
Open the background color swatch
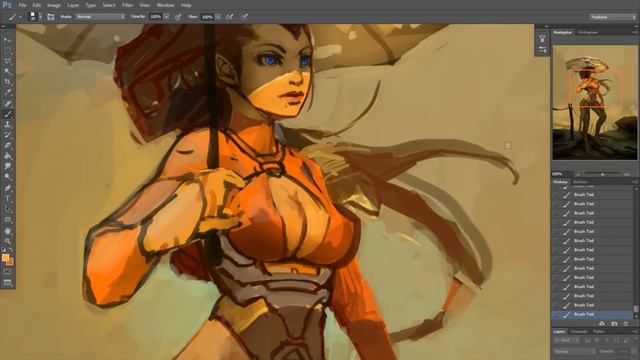coord(10,262)
